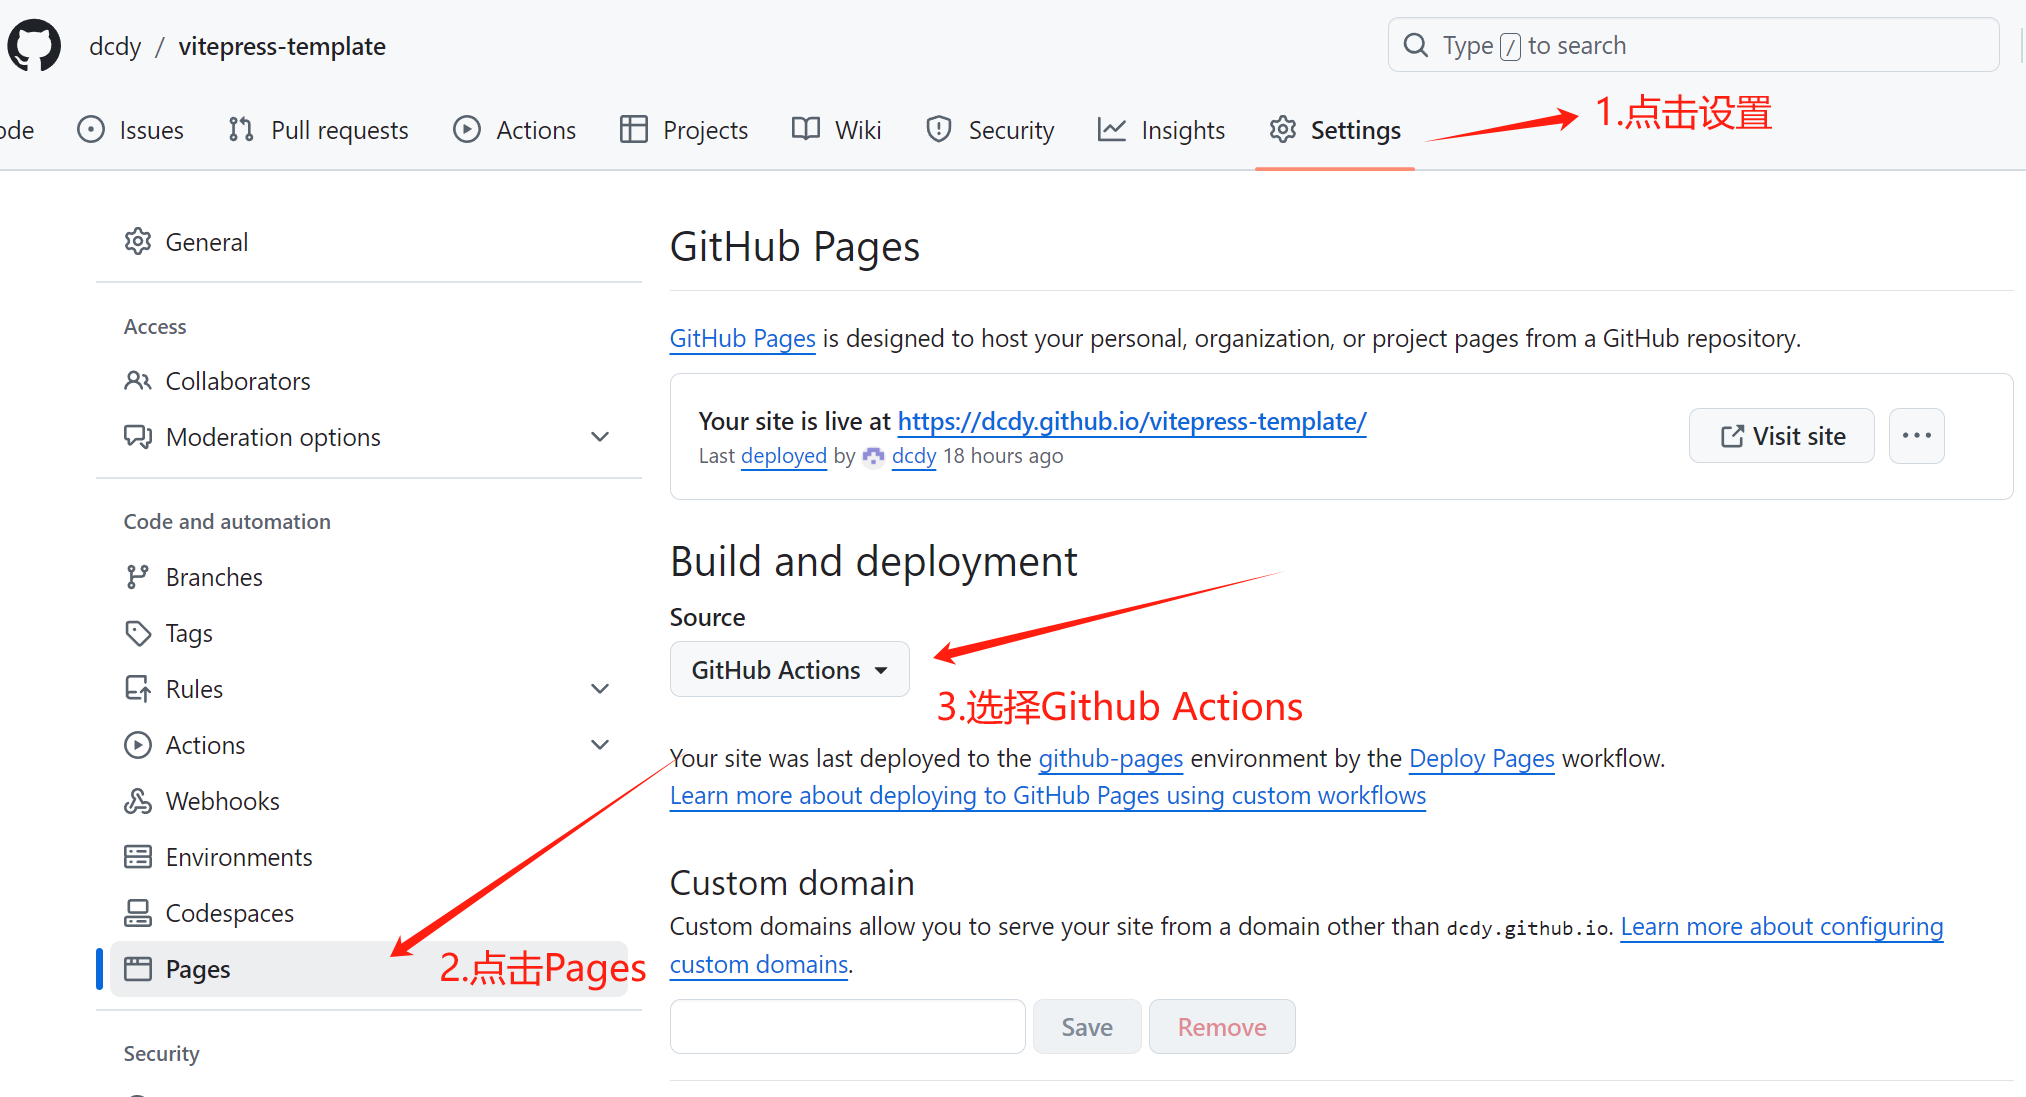Screen dimensions: 2026x1097
Task: Click the General gear icon in sidebar
Action: tap(138, 242)
